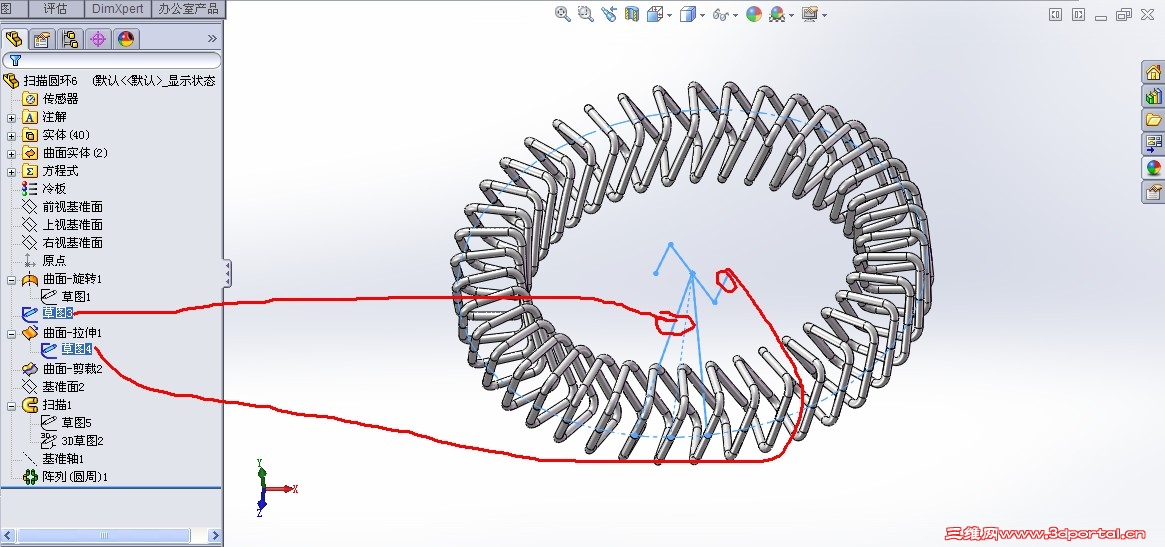Screen dimensions: 1165x547
Task: Click the Display Style cube icon
Action: point(688,14)
